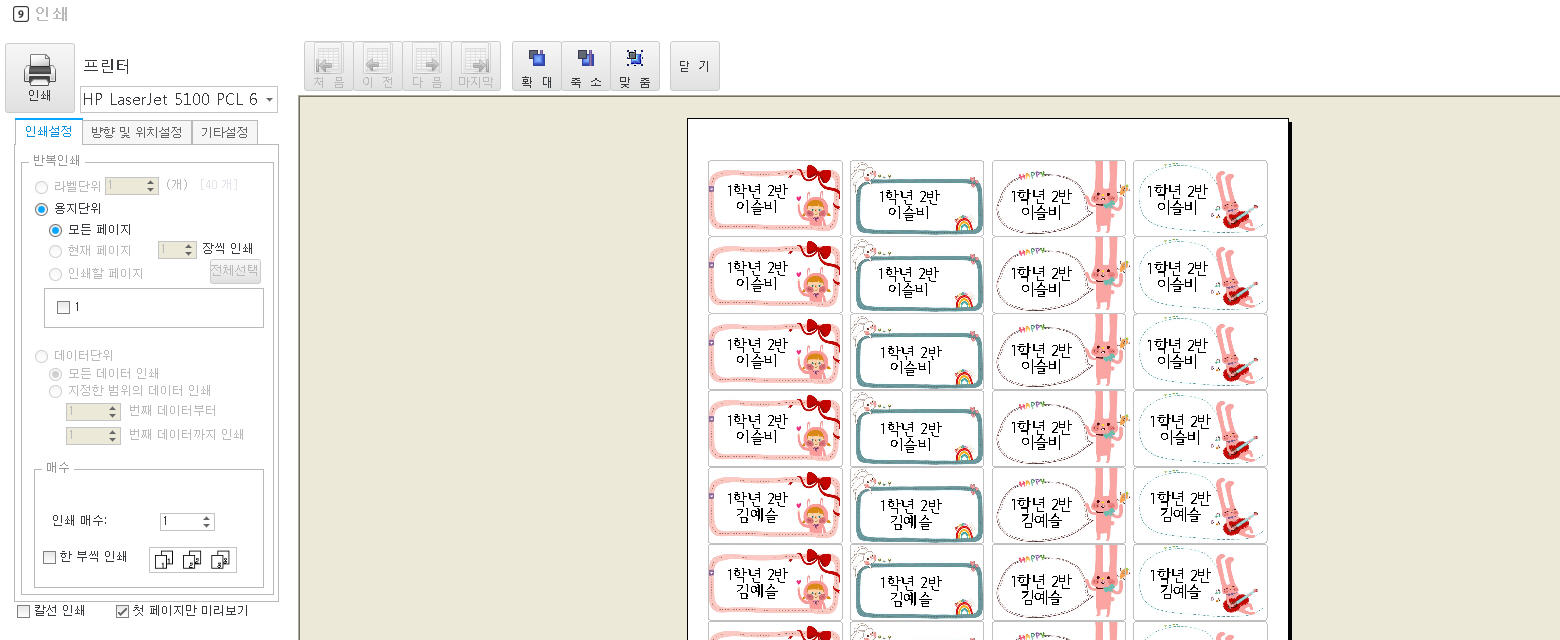Click the second collate order icon
Viewport: 1560px width, 640px height.
pyautogui.click(x=193, y=560)
